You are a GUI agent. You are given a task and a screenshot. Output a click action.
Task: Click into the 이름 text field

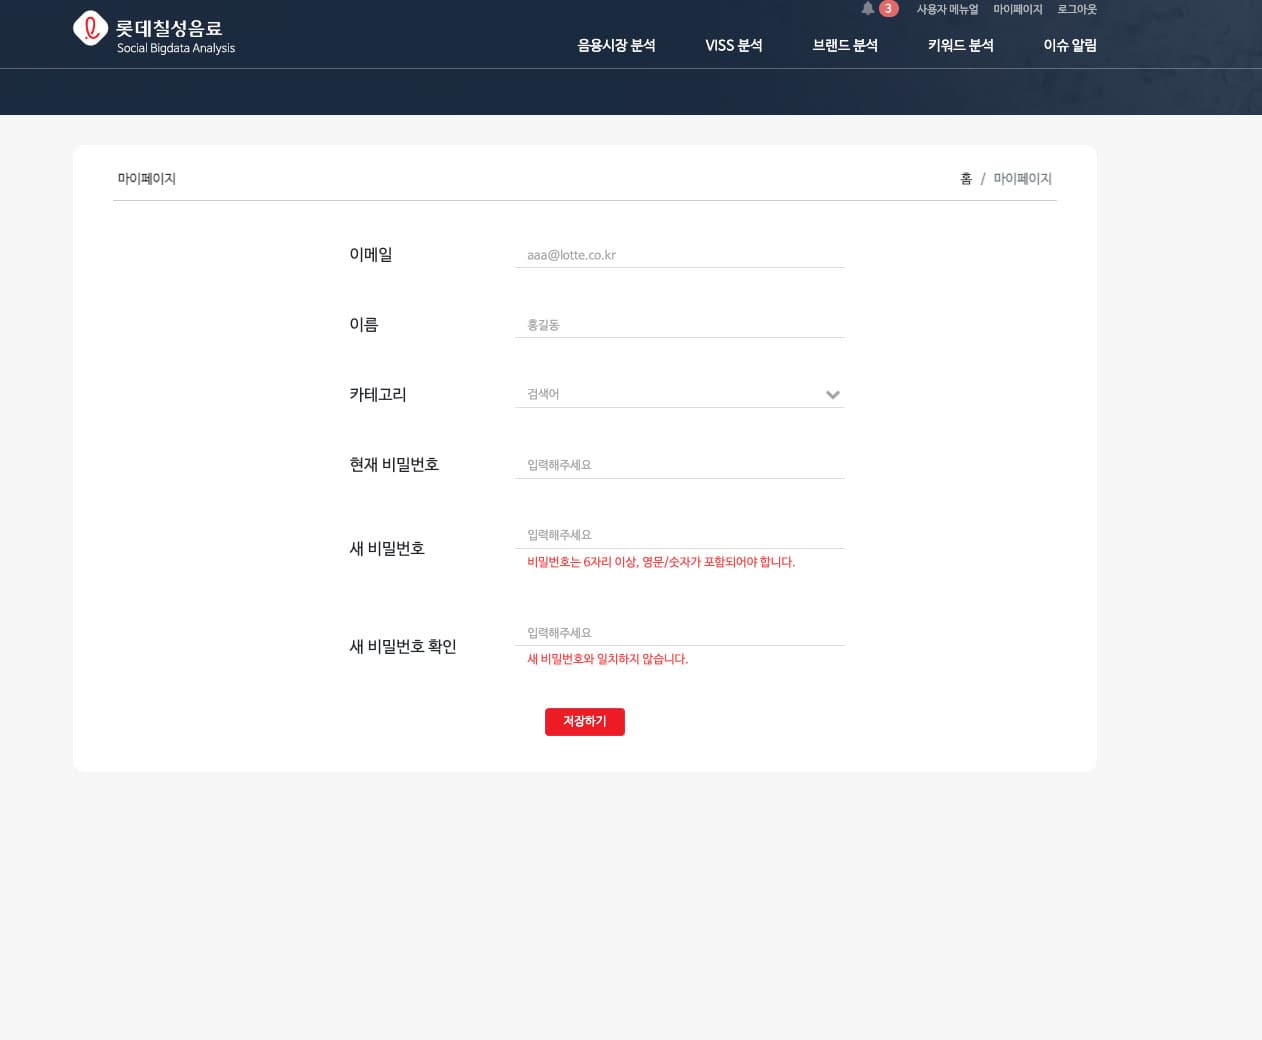click(679, 325)
